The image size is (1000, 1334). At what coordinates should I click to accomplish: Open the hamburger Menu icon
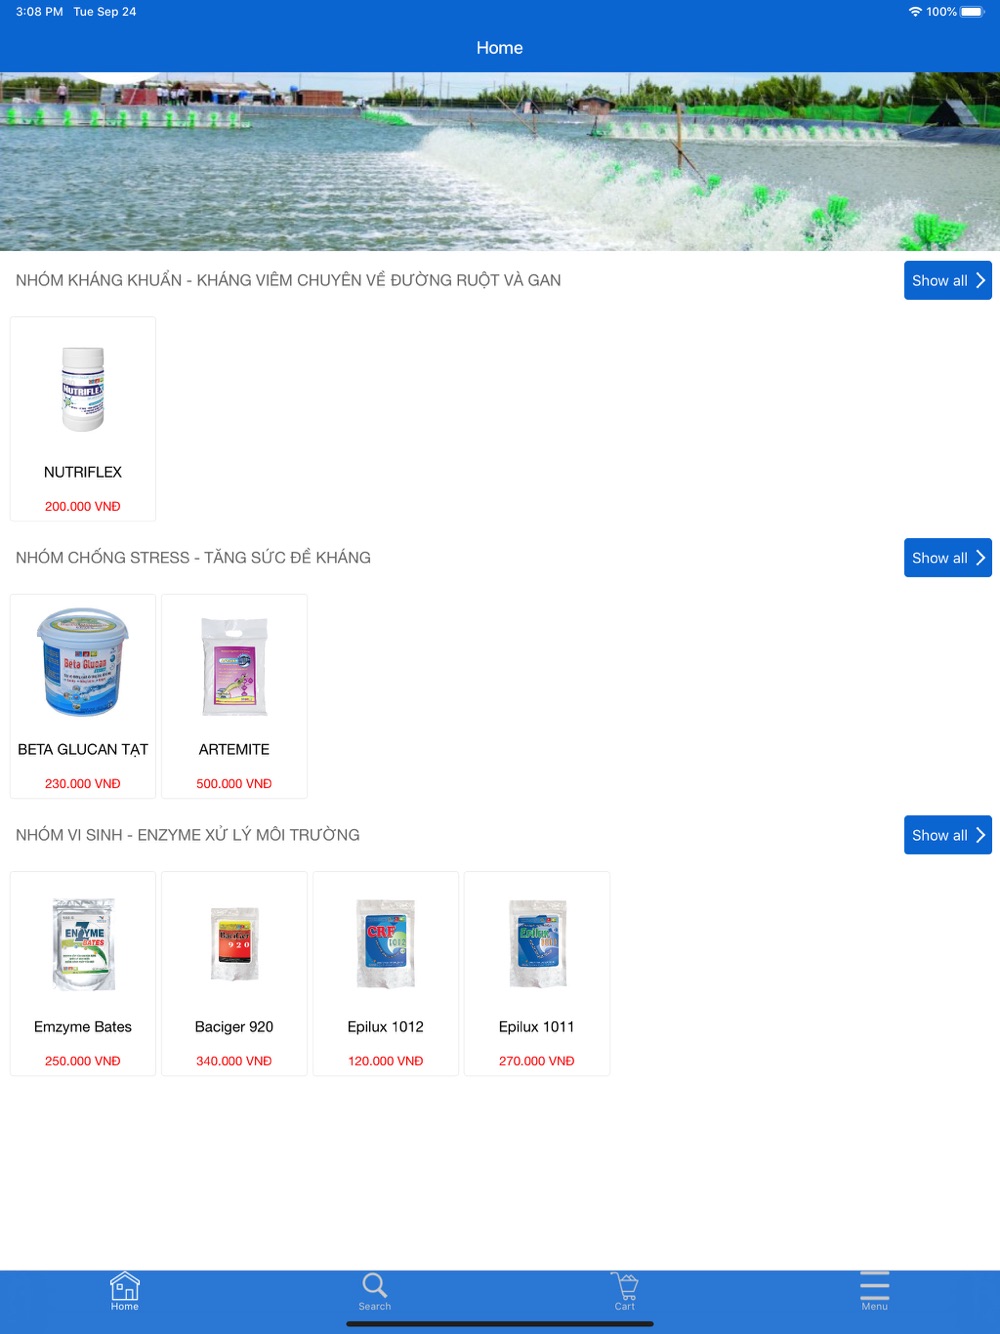click(874, 1285)
